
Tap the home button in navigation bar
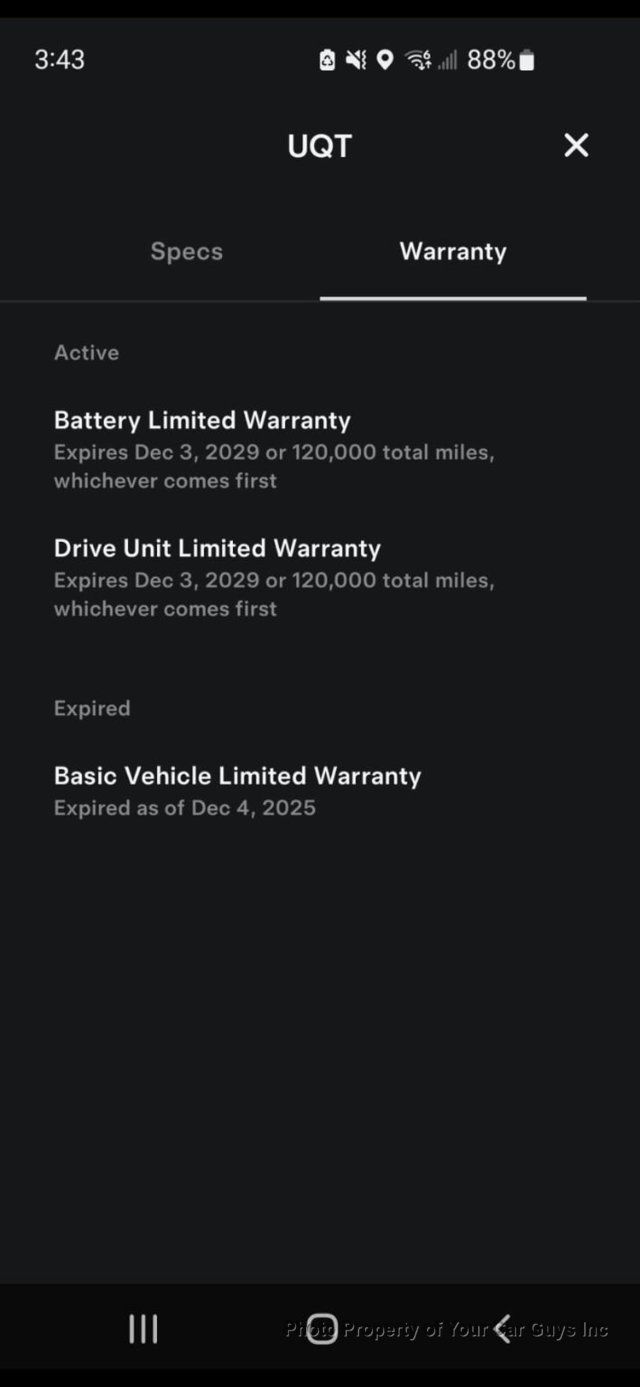click(320, 1328)
